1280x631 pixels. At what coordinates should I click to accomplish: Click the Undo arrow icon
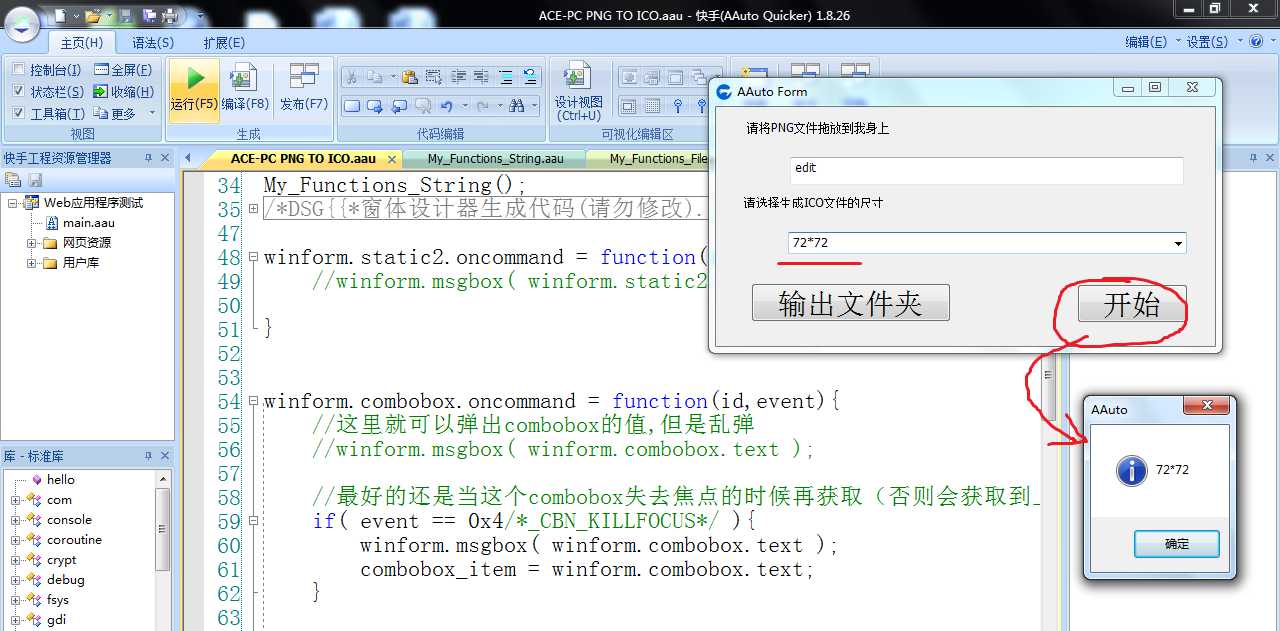(446, 105)
